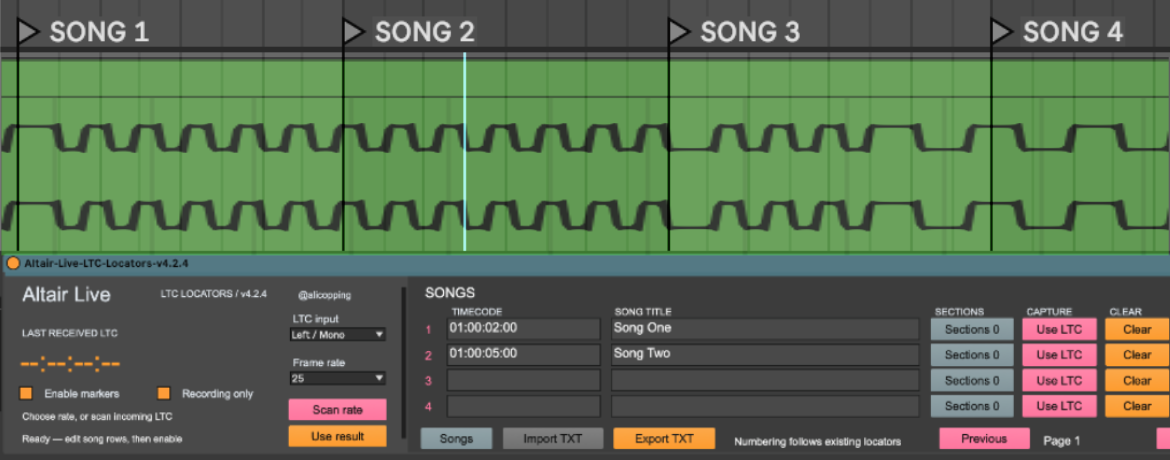
Task: Click the Import TXT button
Action: [x=552, y=438]
